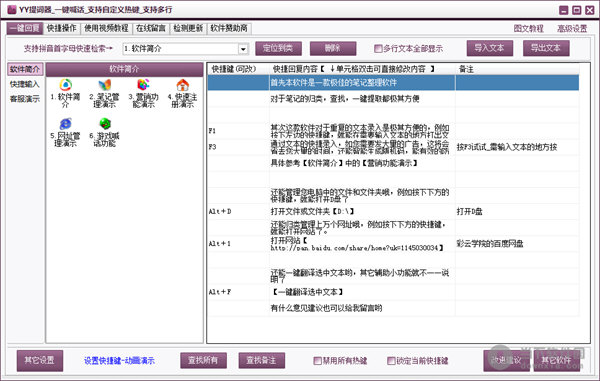600x381 pixels.
Task: Click the 改进建议 button
Action: (506, 360)
